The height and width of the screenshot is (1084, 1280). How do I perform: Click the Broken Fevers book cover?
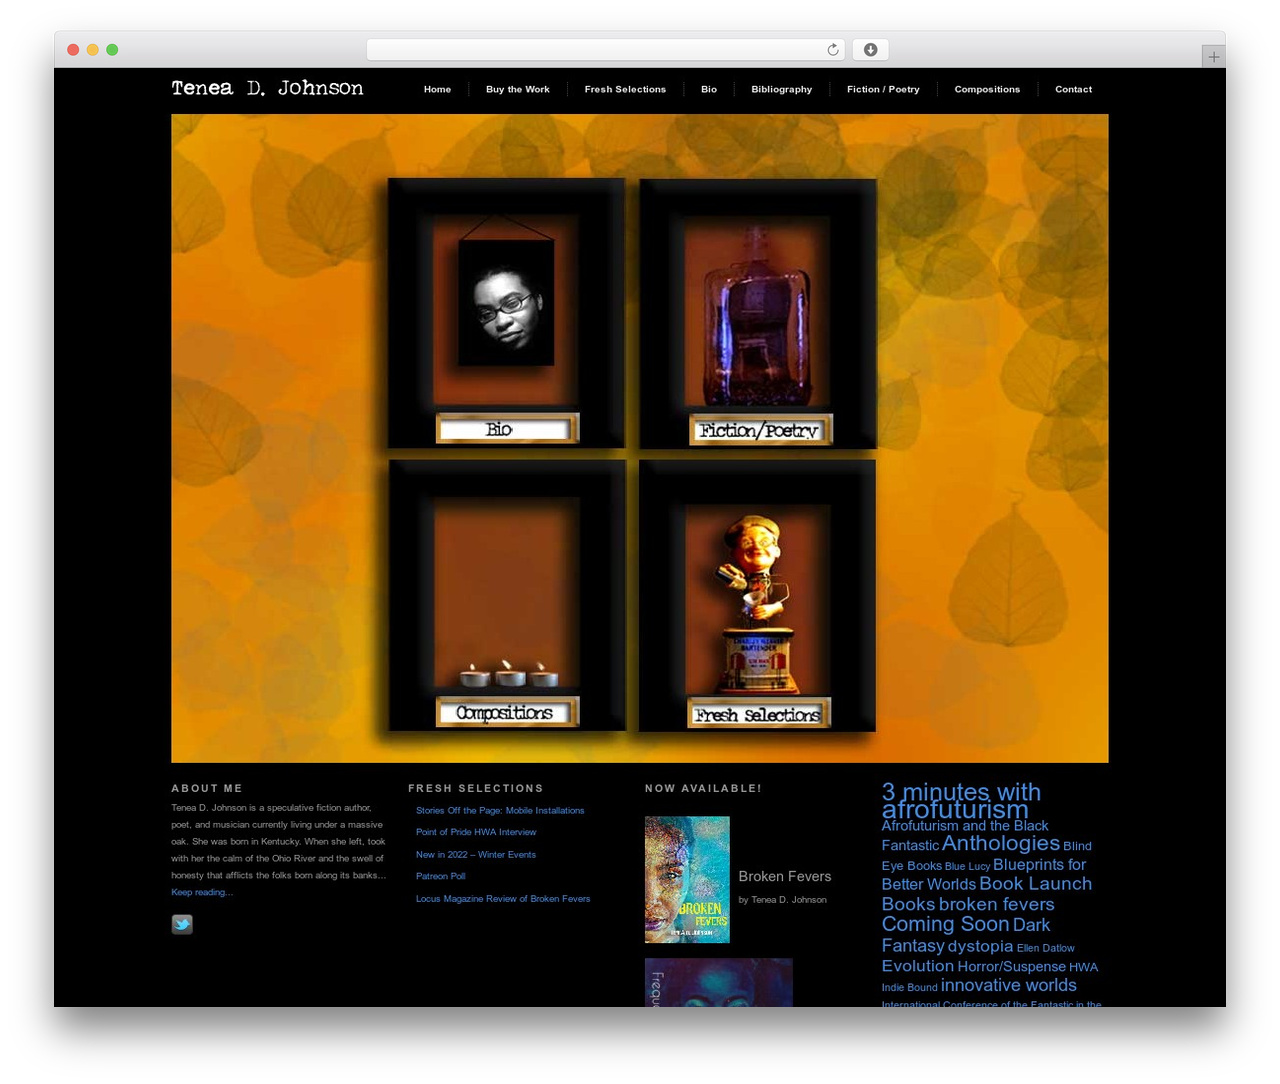click(x=687, y=879)
